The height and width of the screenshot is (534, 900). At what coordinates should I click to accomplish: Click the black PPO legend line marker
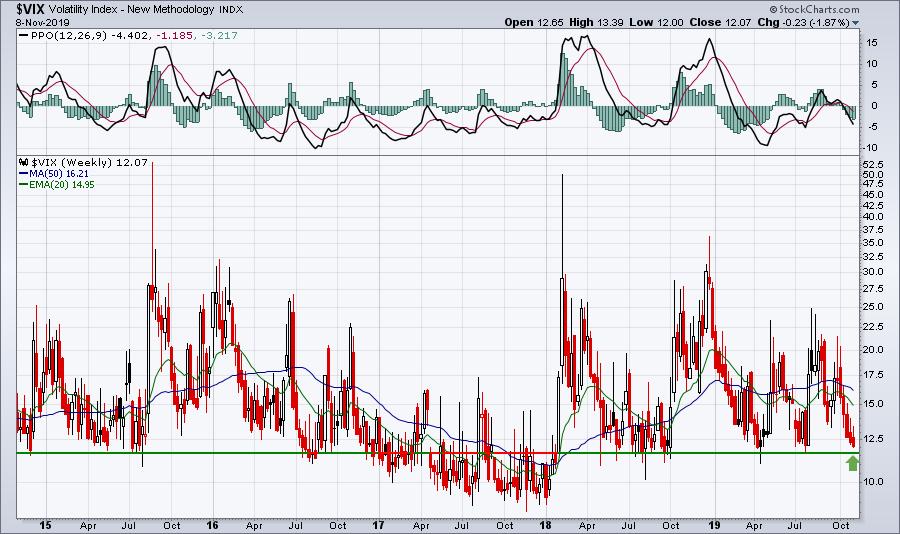pyautogui.click(x=24, y=36)
